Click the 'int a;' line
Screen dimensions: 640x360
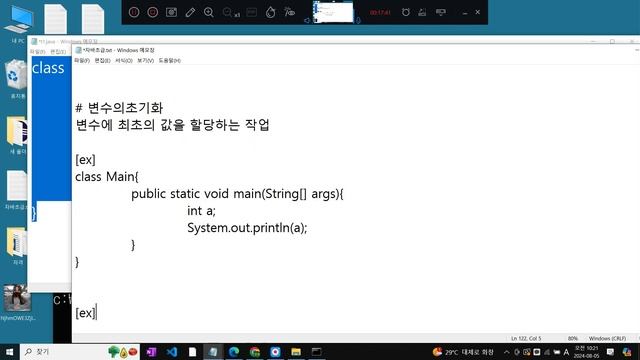(201, 211)
